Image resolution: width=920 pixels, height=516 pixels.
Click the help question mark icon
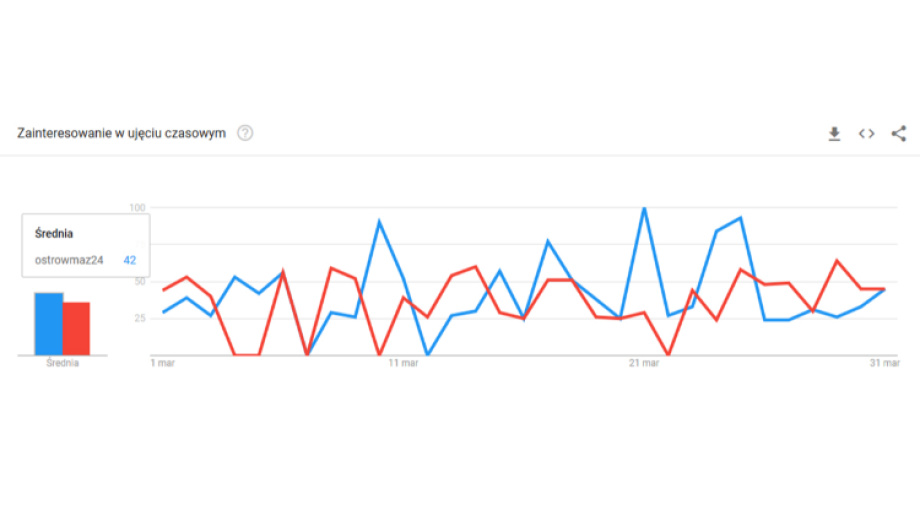[x=245, y=133]
